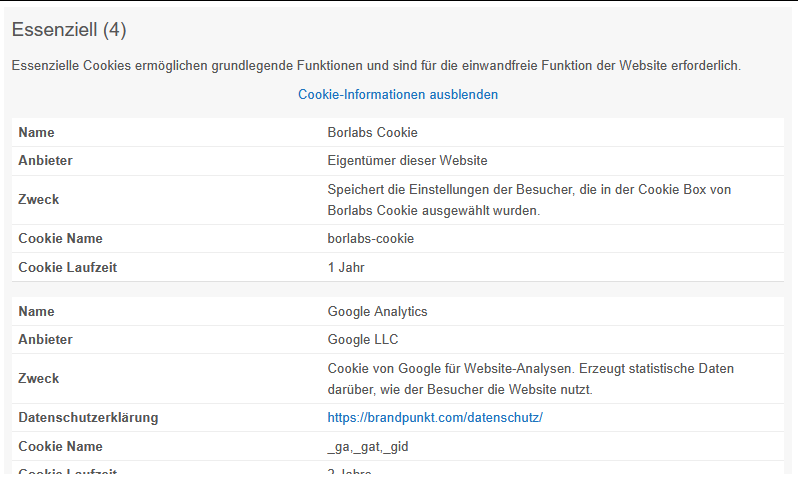Screen dimensions: 798x484
Task: Click the 'Google Analytics' name value
Action: click(377, 311)
